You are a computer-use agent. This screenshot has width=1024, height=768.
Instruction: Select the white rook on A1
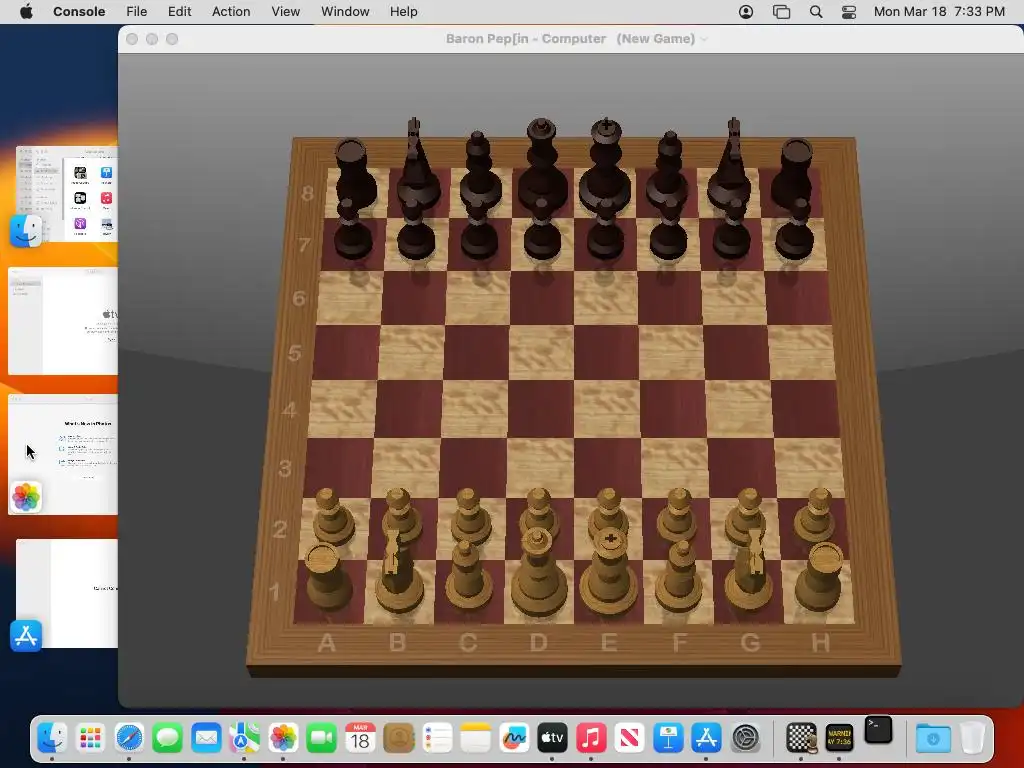click(327, 576)
